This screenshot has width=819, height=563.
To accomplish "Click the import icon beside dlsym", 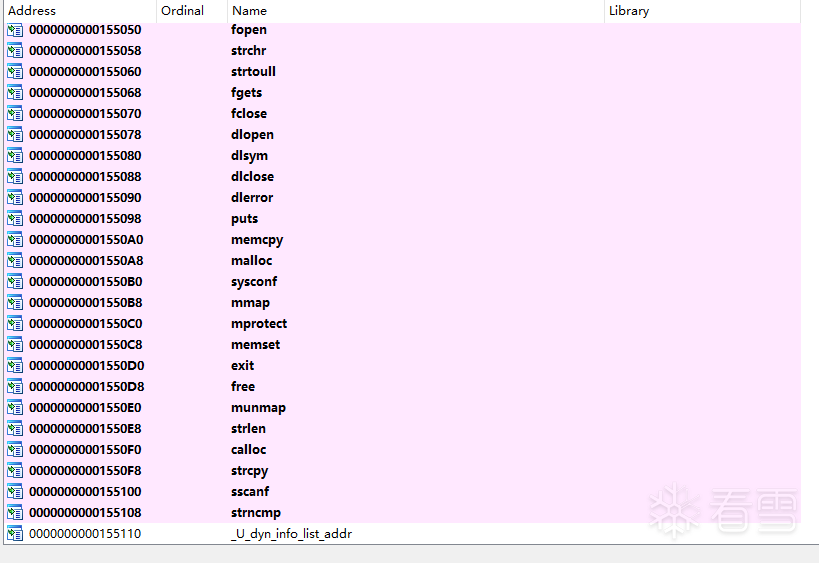I will point(15,156).
